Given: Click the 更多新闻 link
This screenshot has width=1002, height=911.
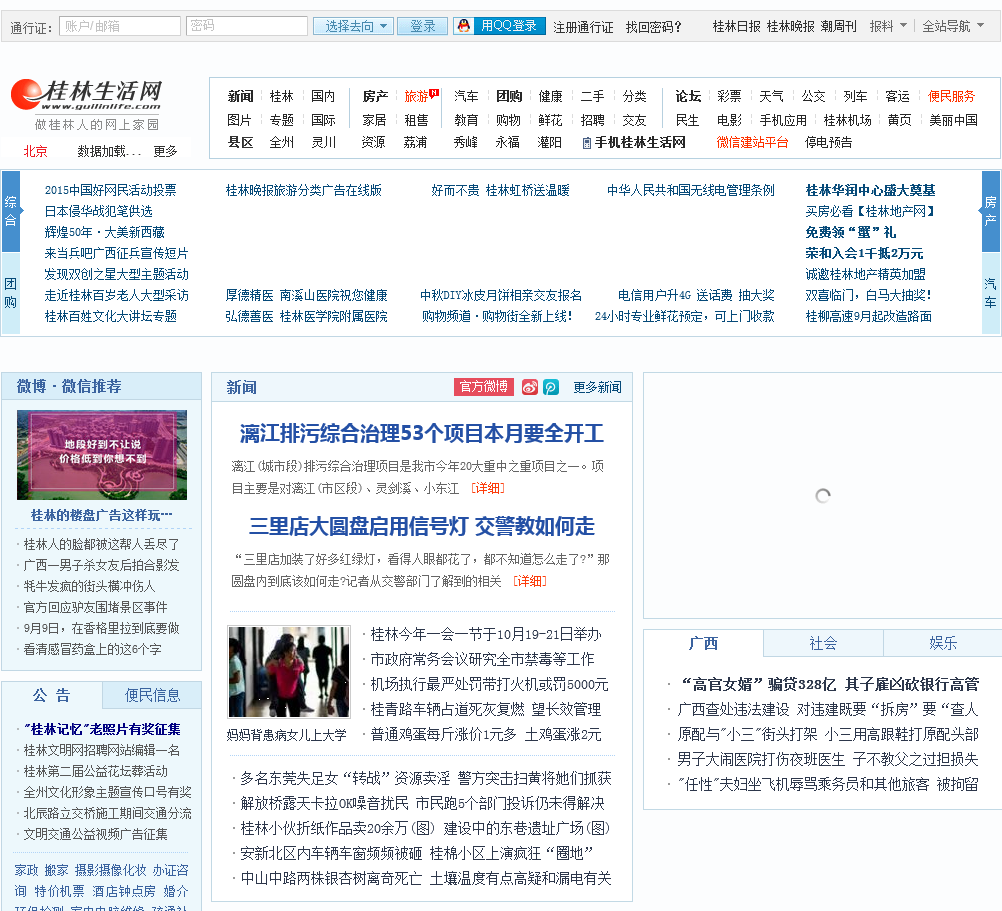Looking at the screenshot, I should (597, 387).
